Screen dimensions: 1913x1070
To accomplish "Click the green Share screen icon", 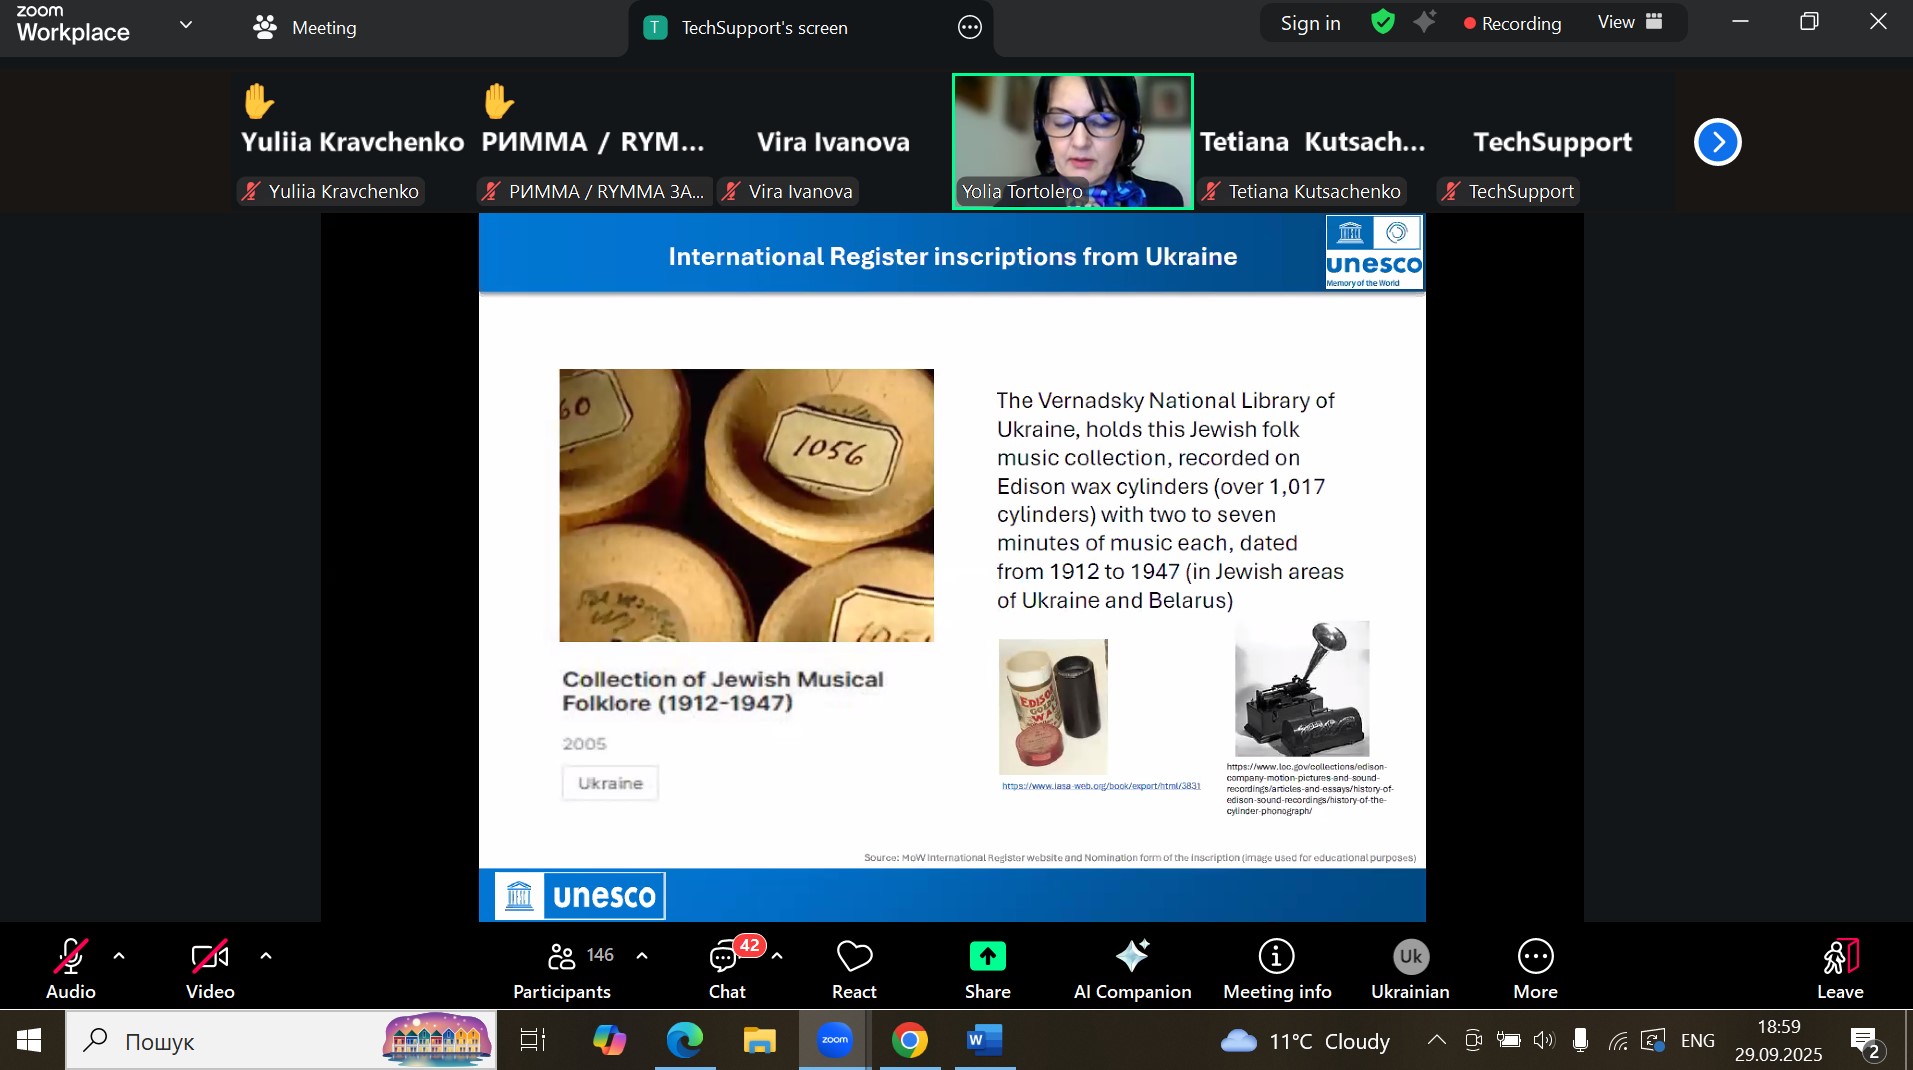I will [x=987, y=957].
